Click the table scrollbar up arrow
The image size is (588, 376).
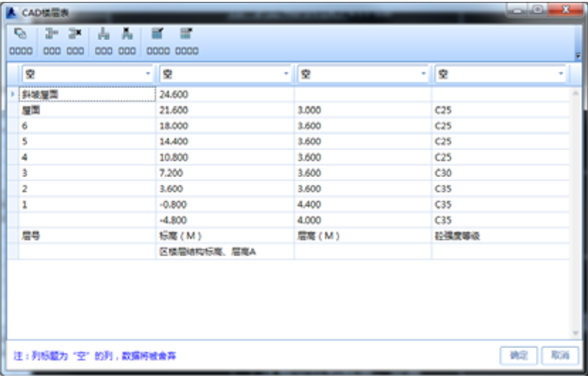click(x=575, y=93)
